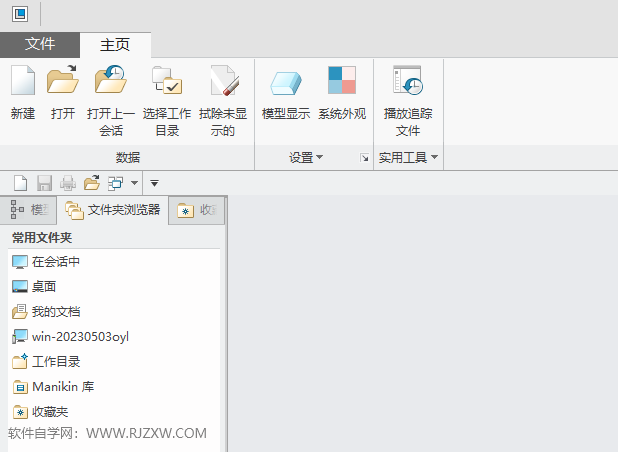Open 我的文档 folder entry
This screenshot has height=452, width=618.
[x=46, y=312]
